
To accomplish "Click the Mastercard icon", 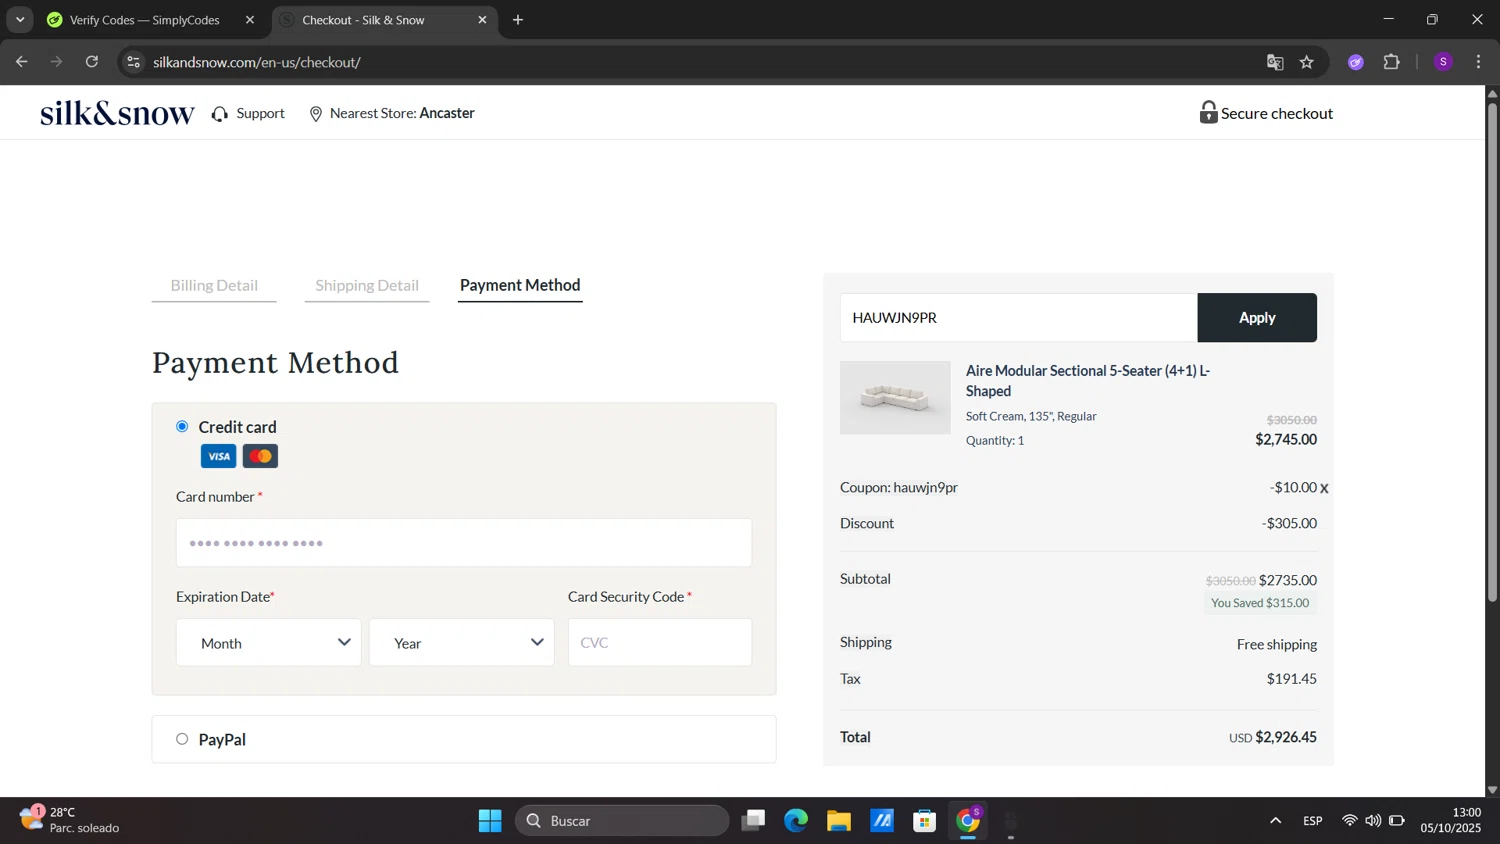I will pyautogui.click(x=260, y=456).
